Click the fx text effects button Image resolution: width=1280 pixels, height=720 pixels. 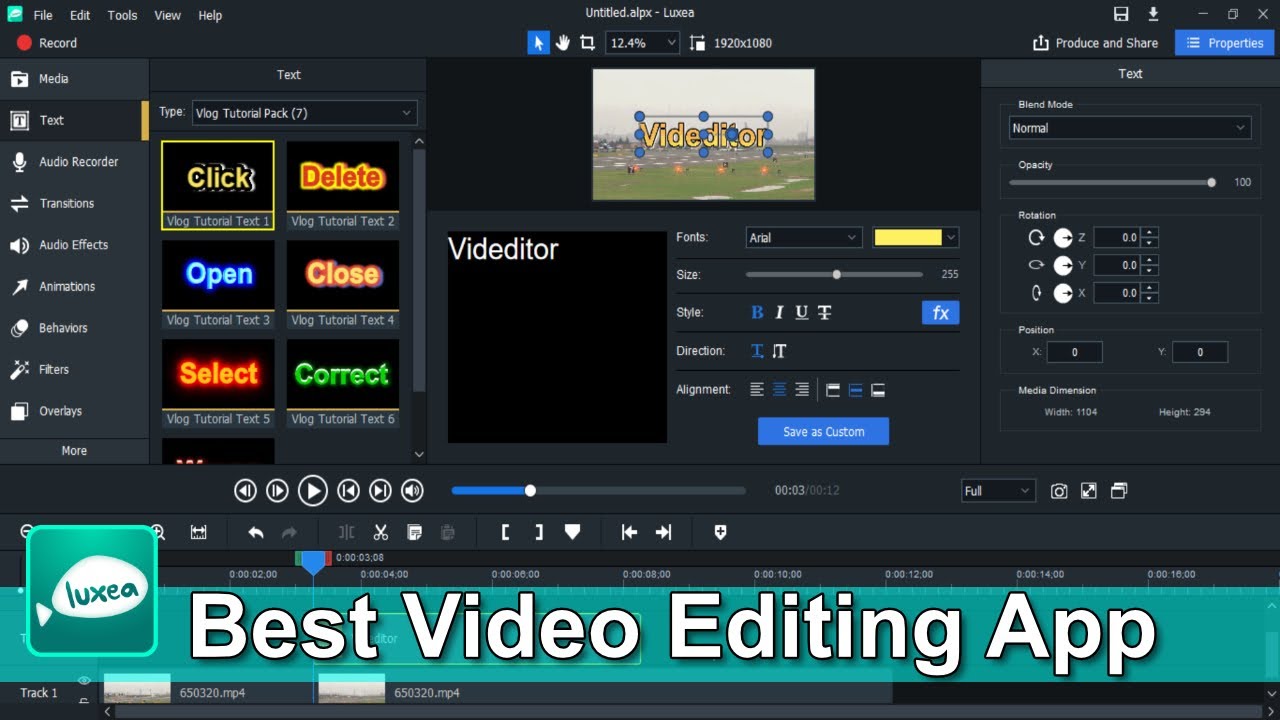(x=941, y=313)
